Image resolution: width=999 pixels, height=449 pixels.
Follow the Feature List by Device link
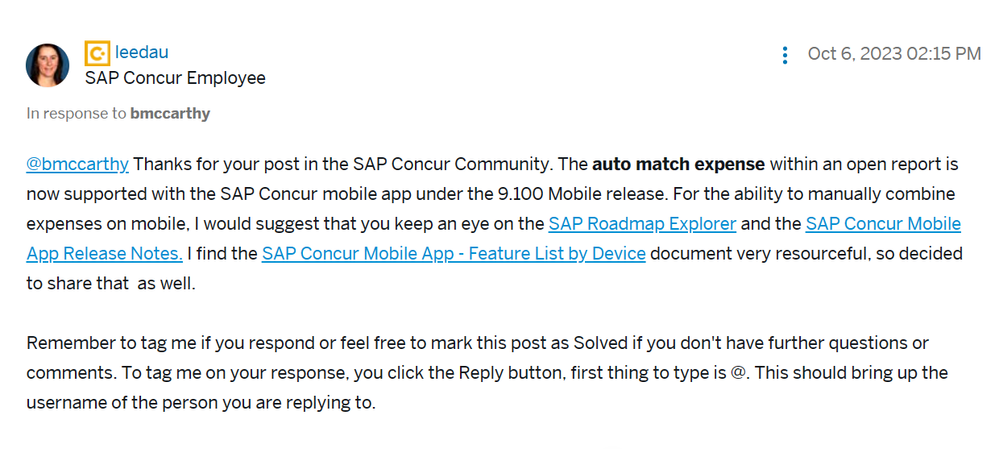click(454, 253)
